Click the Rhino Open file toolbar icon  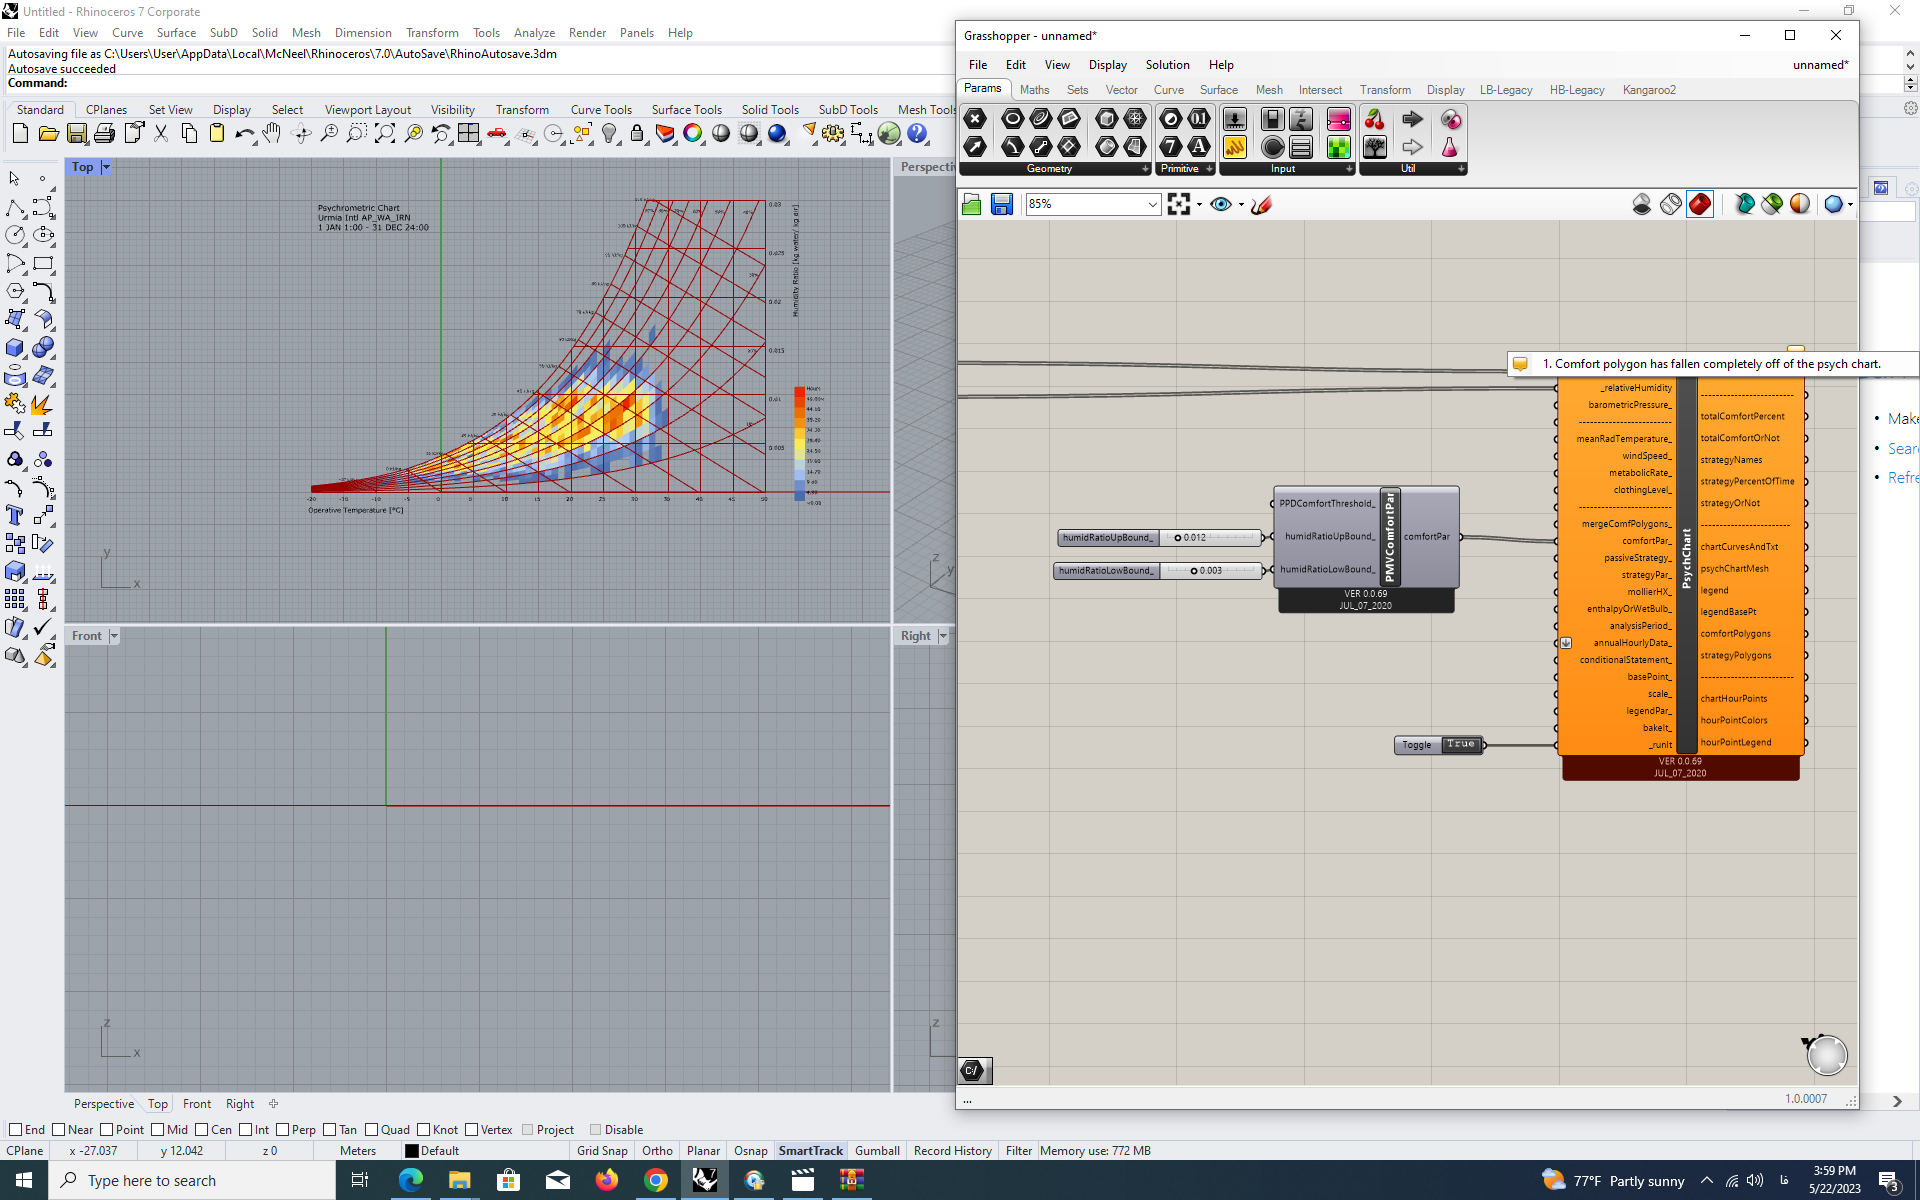coord(48,133)
